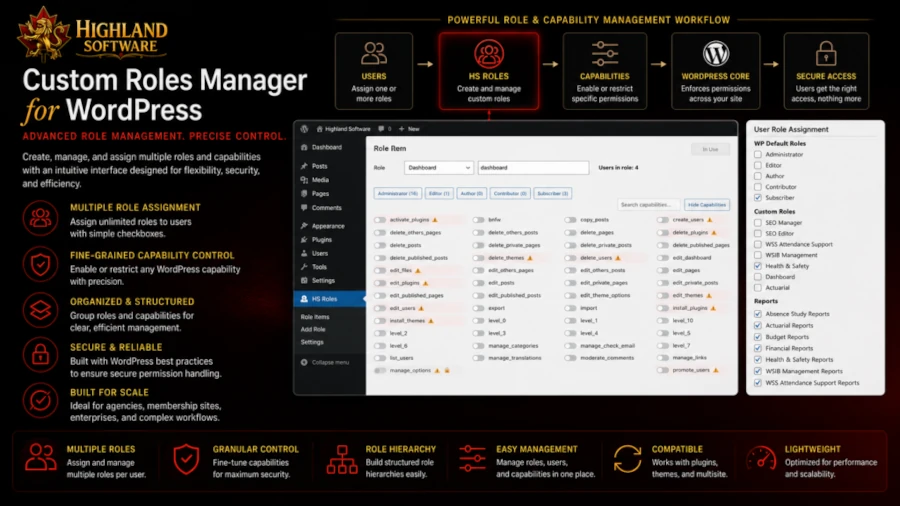Click the Lightweight speedometer icon
Image resolution: width=900 pixels, height=506 pixels.
pos(761,460)
